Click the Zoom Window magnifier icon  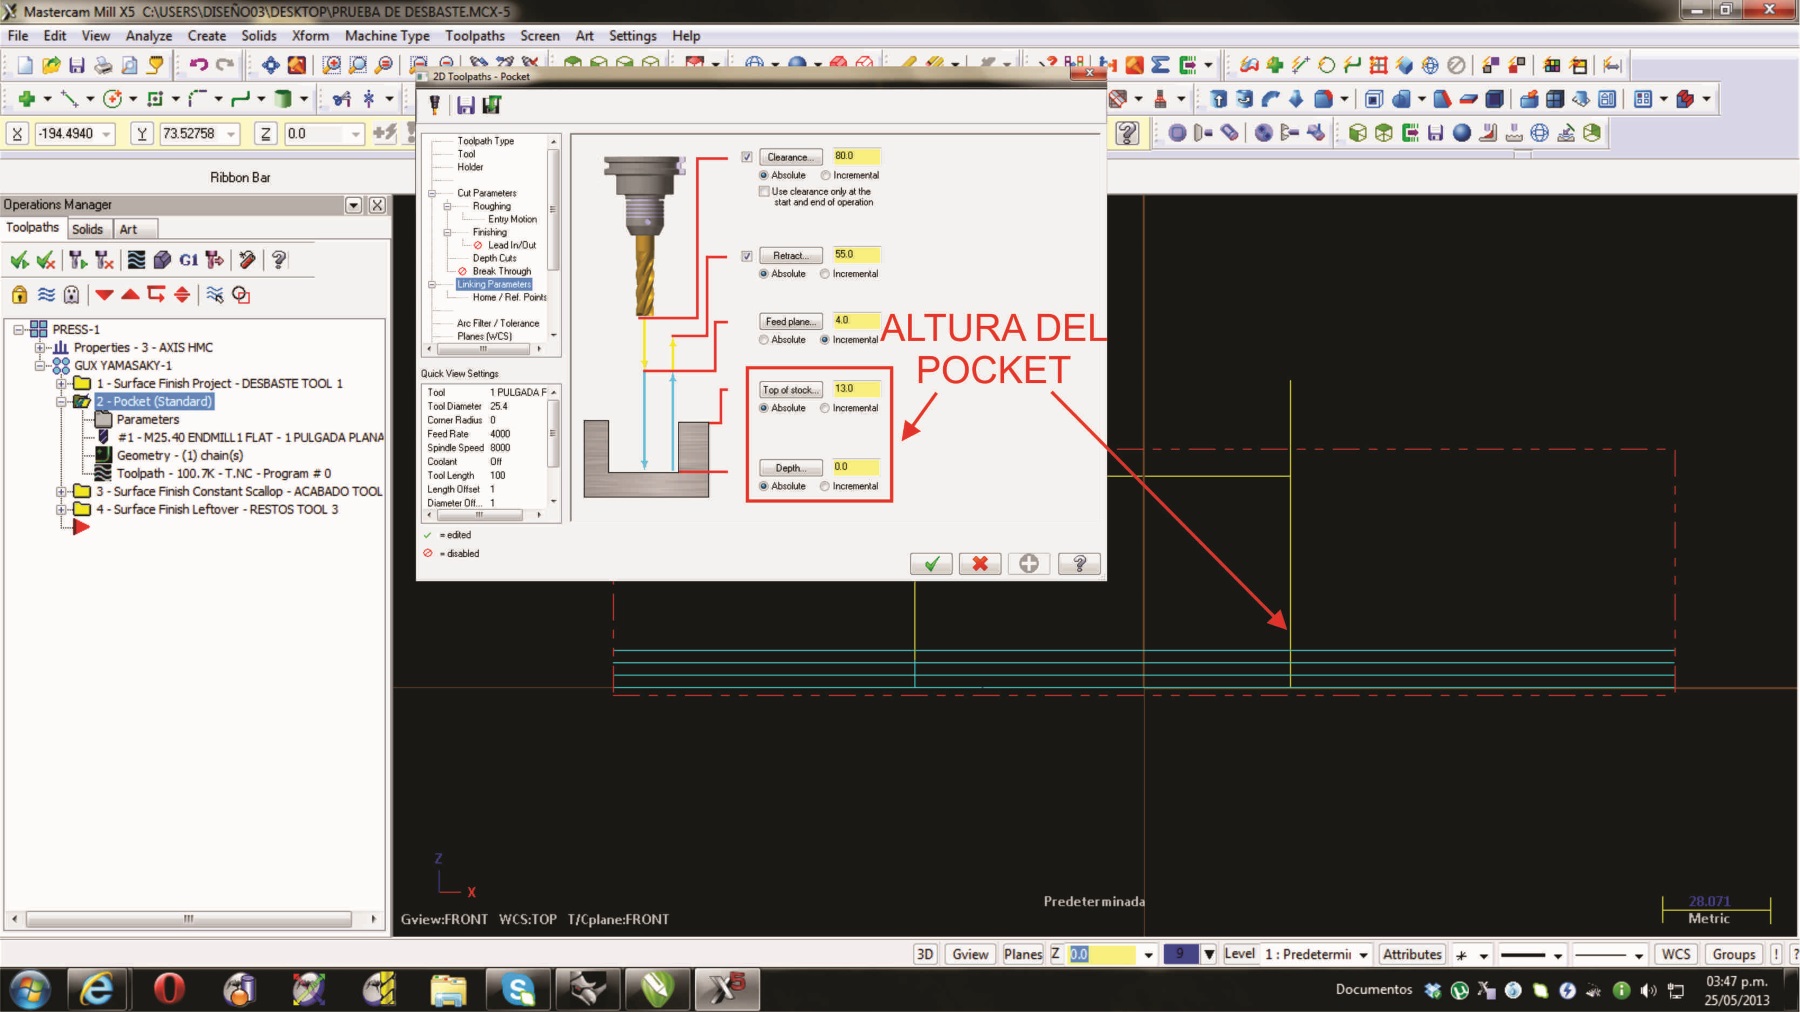pos(331,66)
